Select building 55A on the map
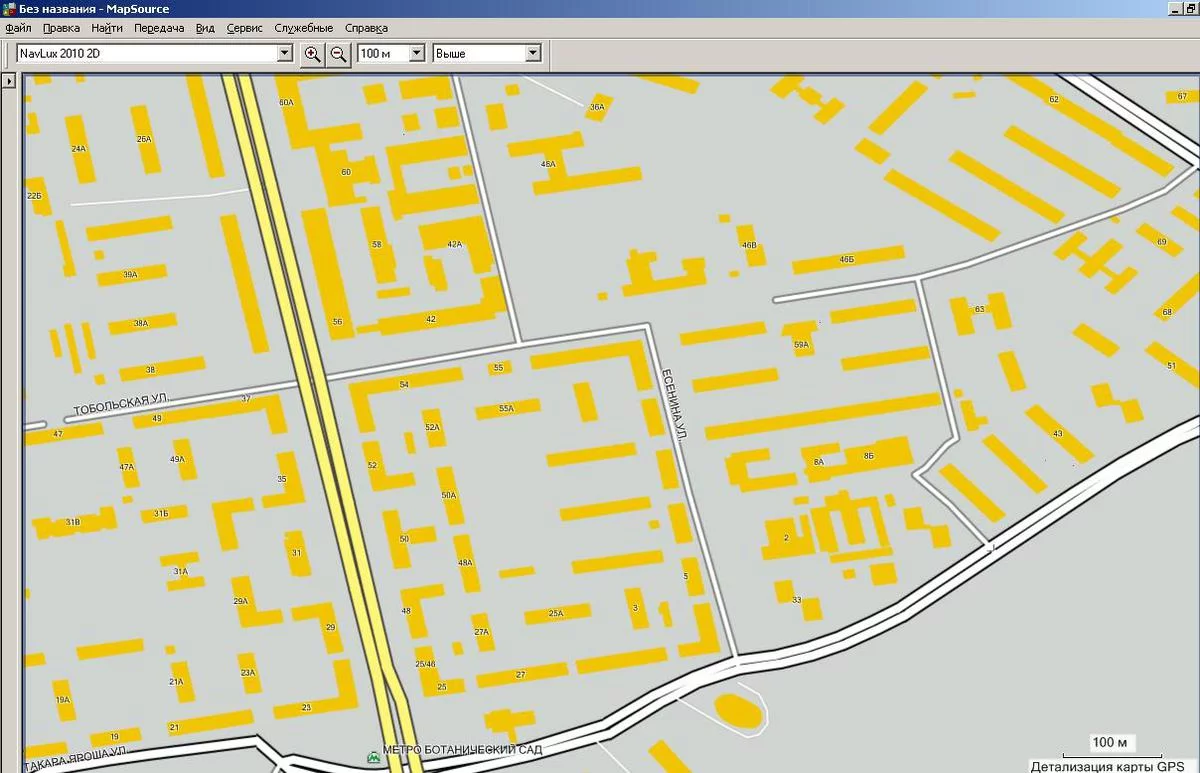The image size is (1200, 773). (x=506, y=408)
